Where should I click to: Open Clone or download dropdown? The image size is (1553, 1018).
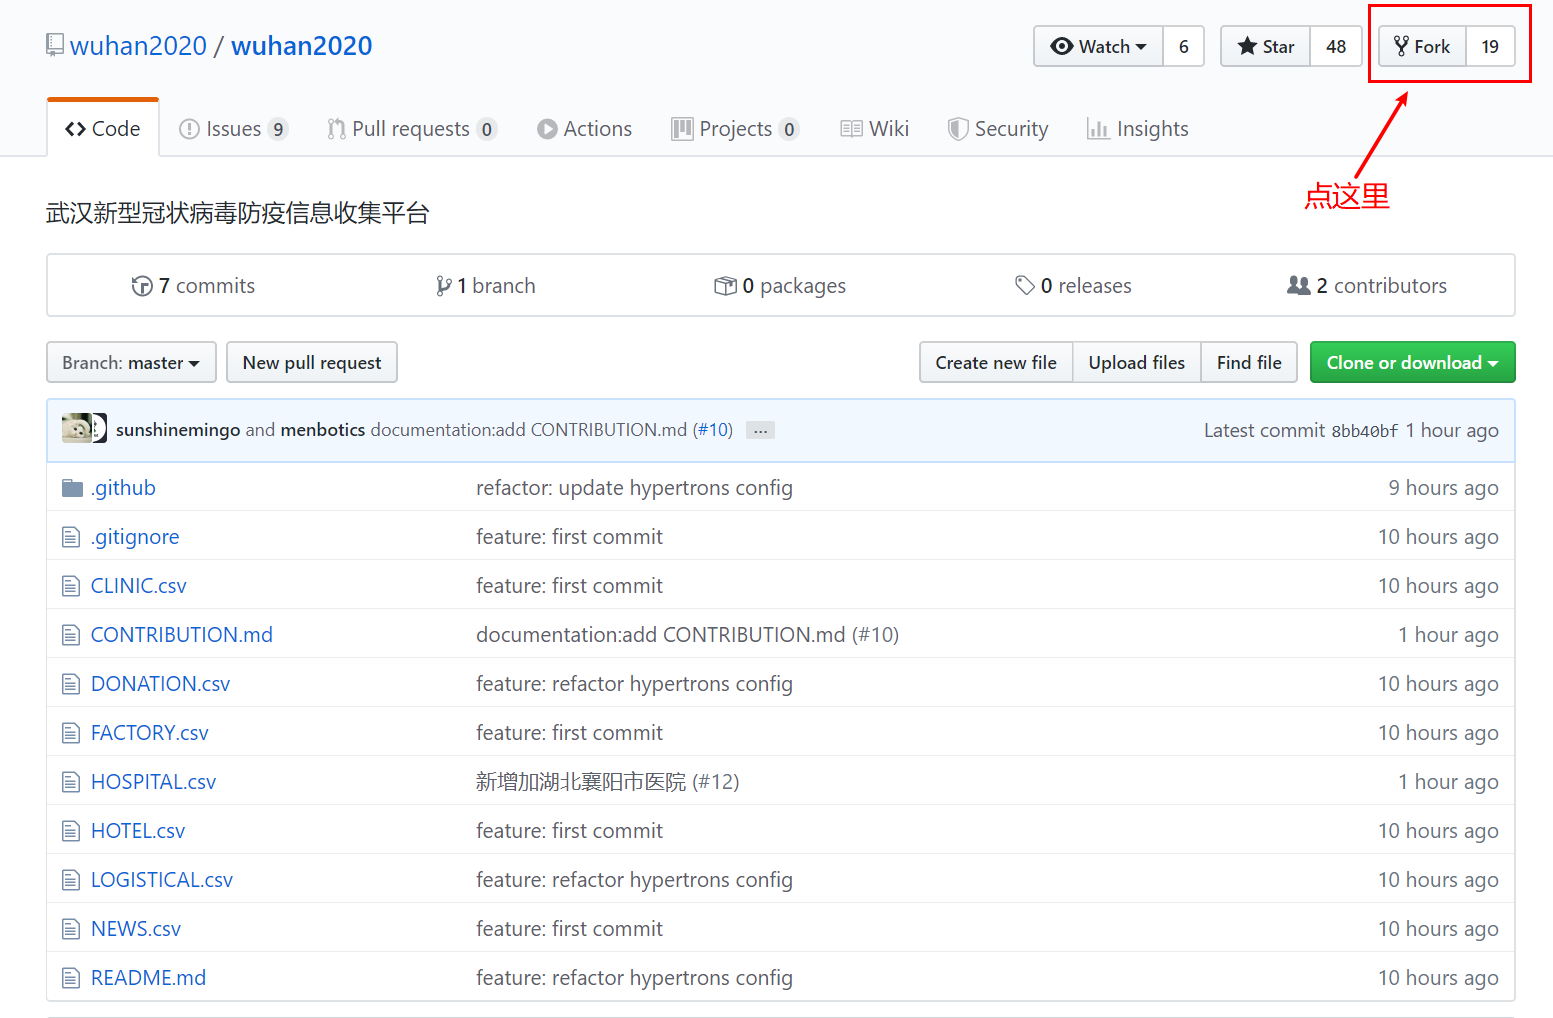point(1412,362)
